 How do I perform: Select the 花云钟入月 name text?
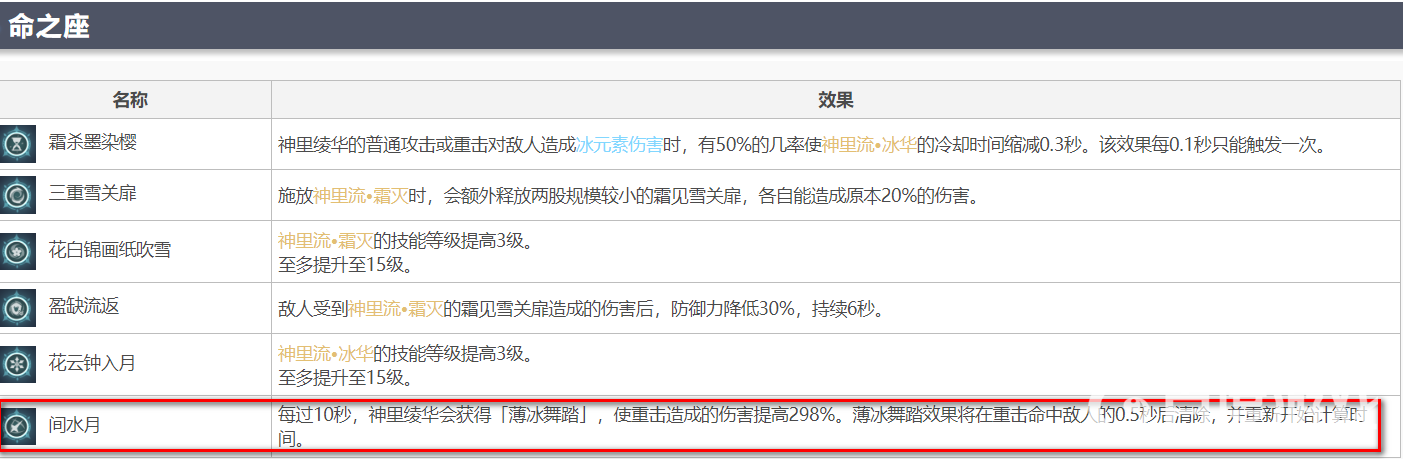point(93,363)
